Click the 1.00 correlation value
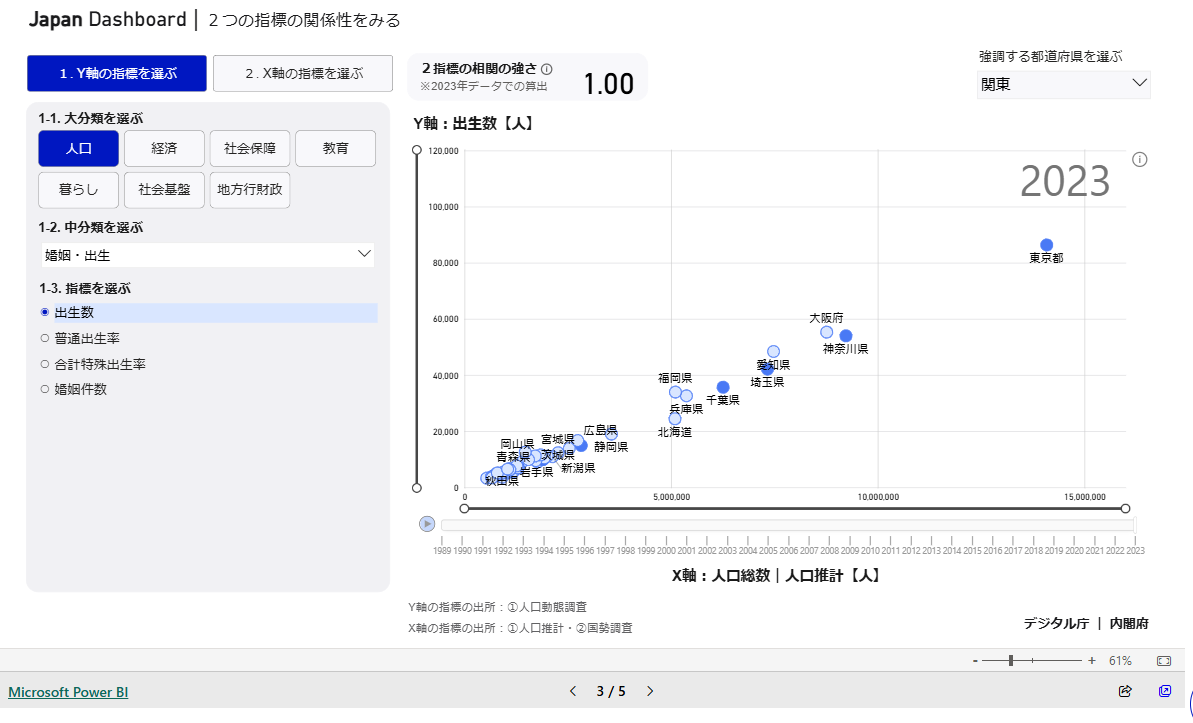The height and width of the screenshot is (723, 1193). tap(609, 84)
